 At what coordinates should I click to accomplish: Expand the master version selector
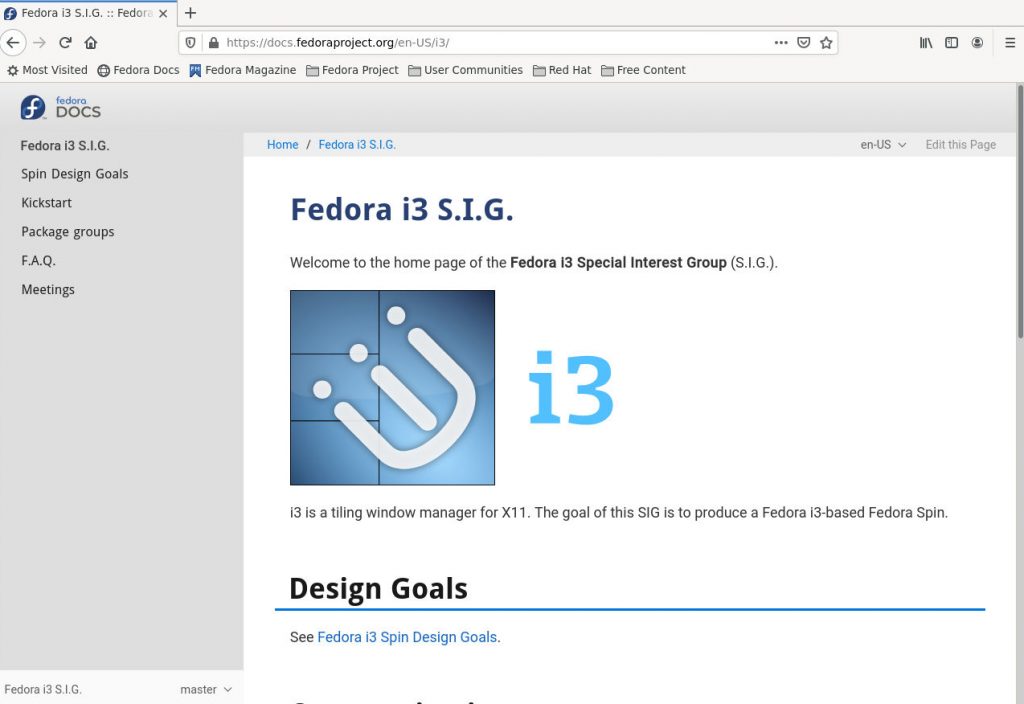[x=206, y=690]
